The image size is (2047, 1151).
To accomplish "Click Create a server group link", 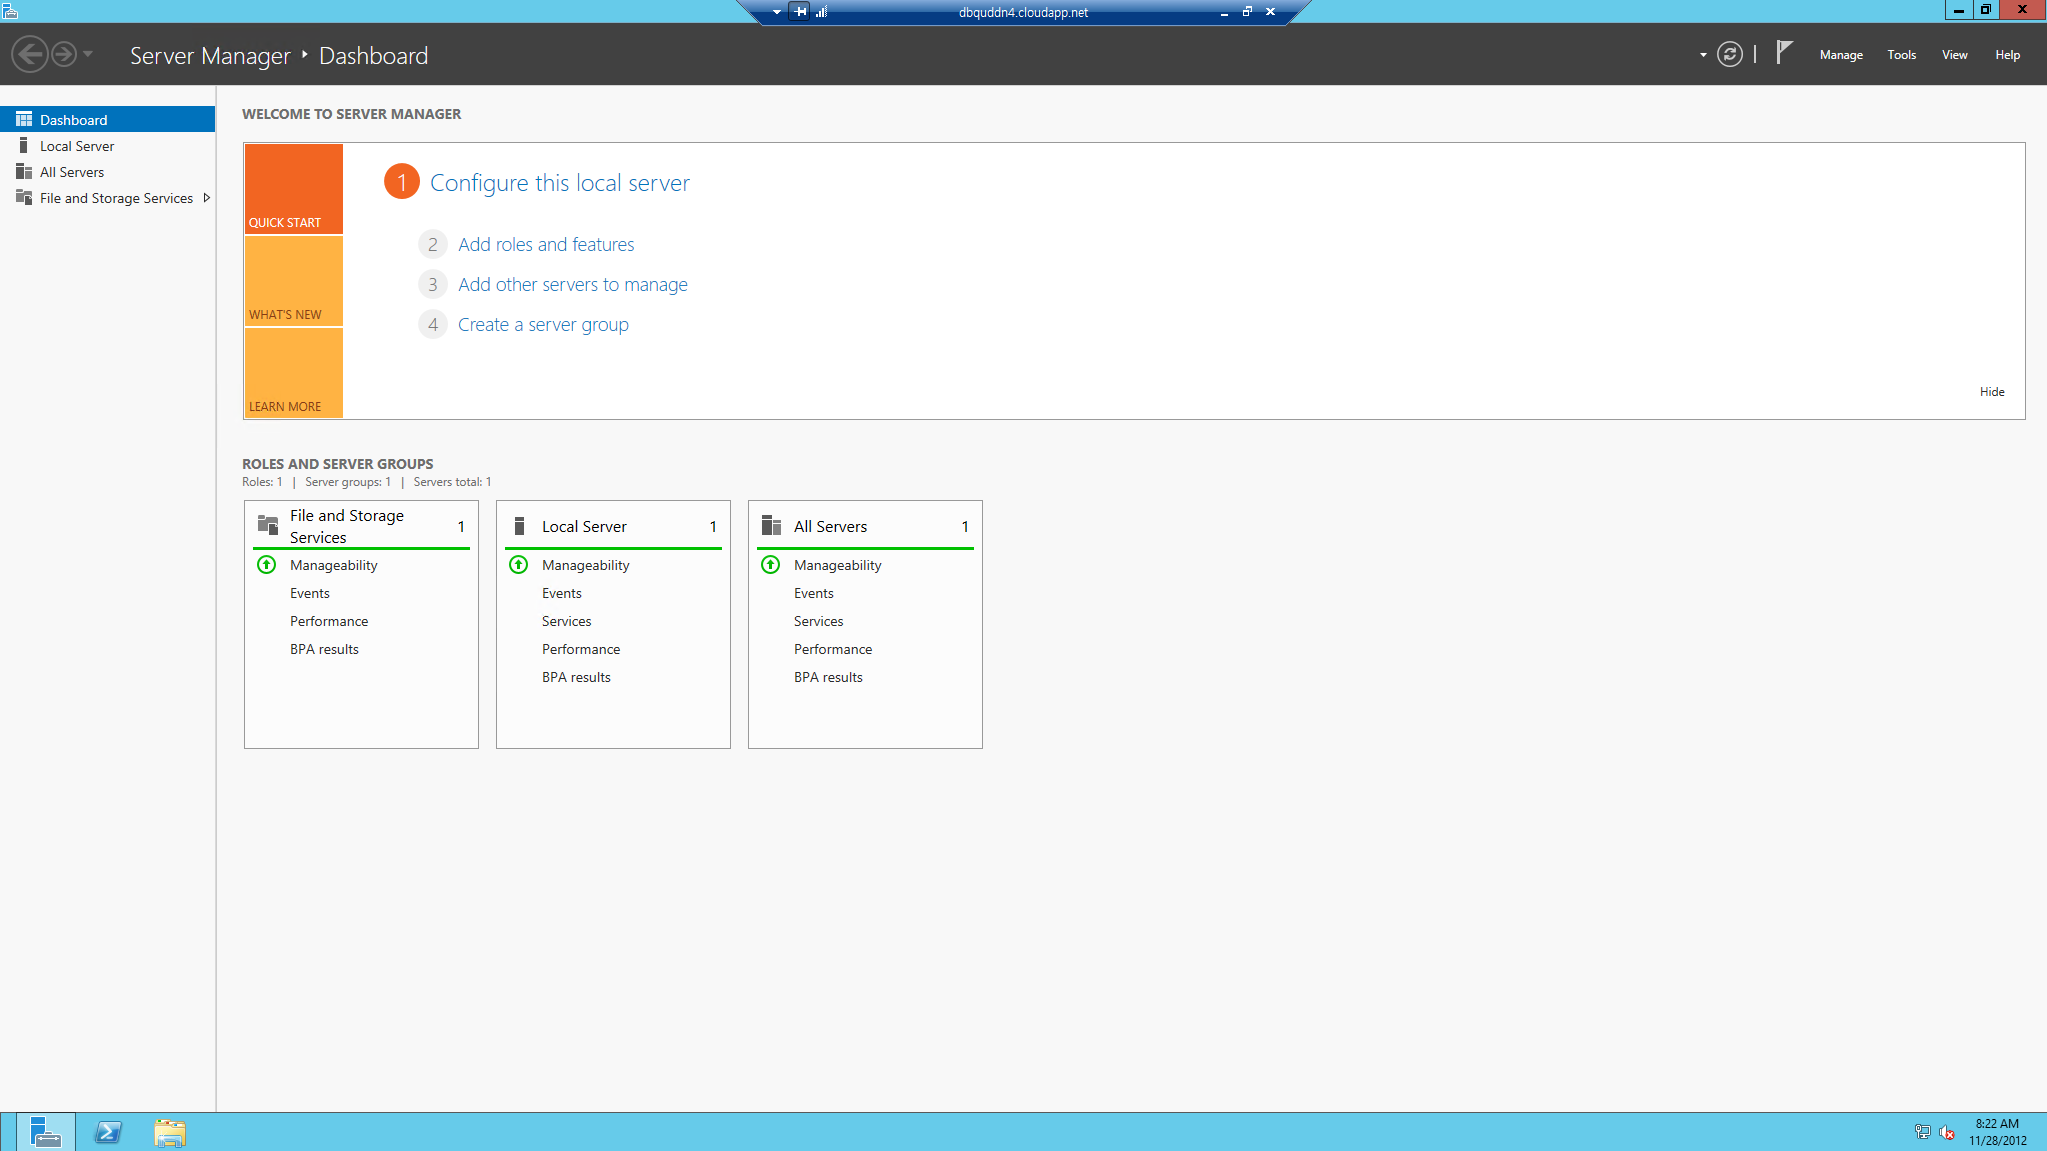I will [543, 324].
